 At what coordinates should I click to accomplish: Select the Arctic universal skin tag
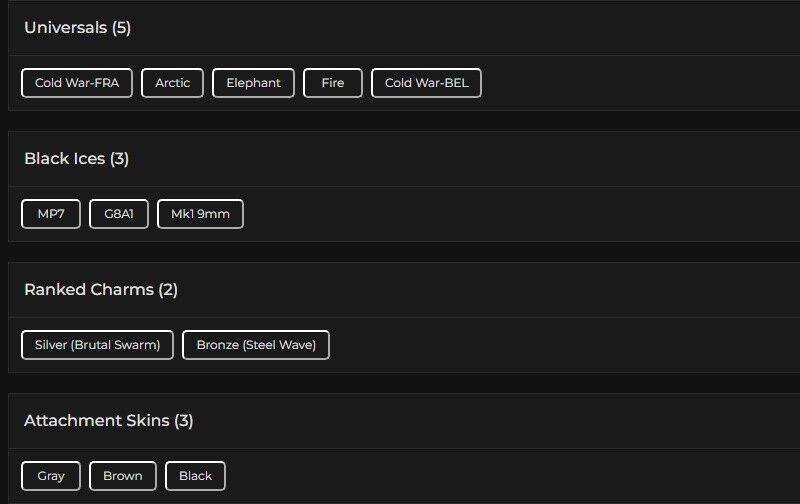pos(172,83)
